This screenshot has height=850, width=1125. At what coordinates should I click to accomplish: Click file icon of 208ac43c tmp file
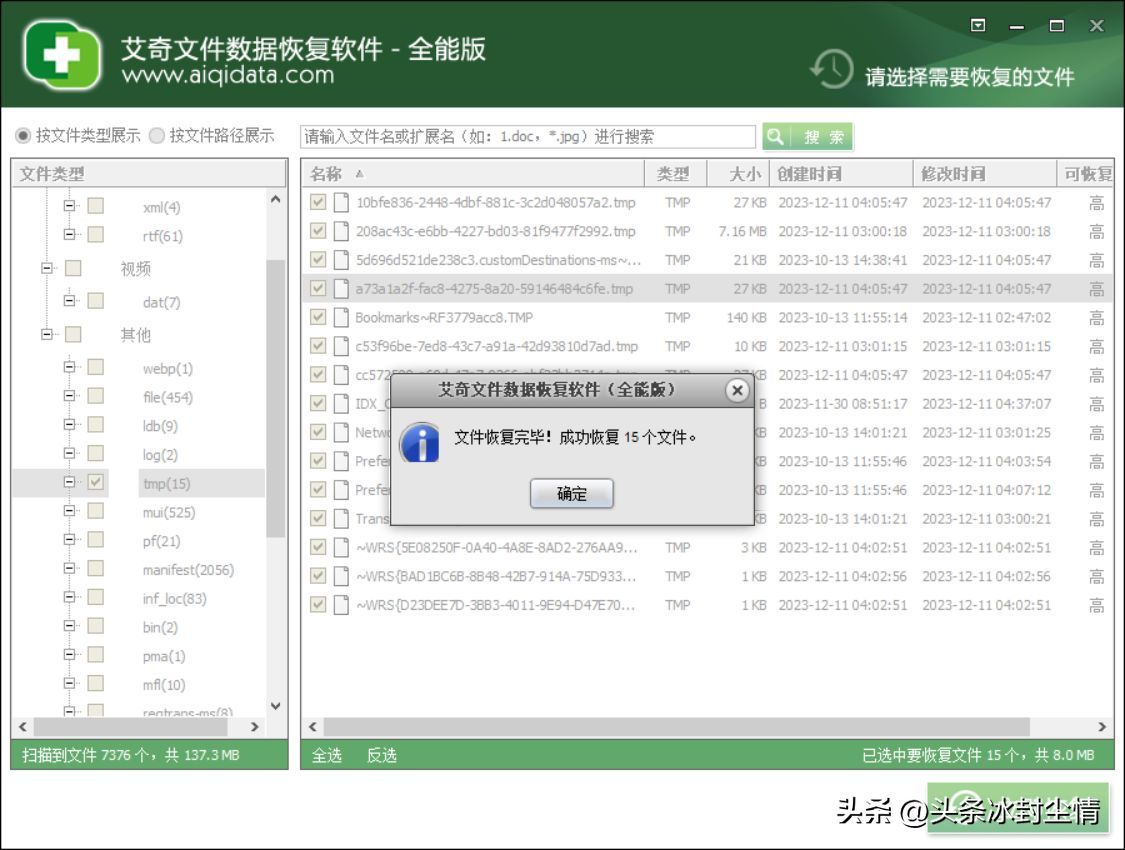coord(342,231)
